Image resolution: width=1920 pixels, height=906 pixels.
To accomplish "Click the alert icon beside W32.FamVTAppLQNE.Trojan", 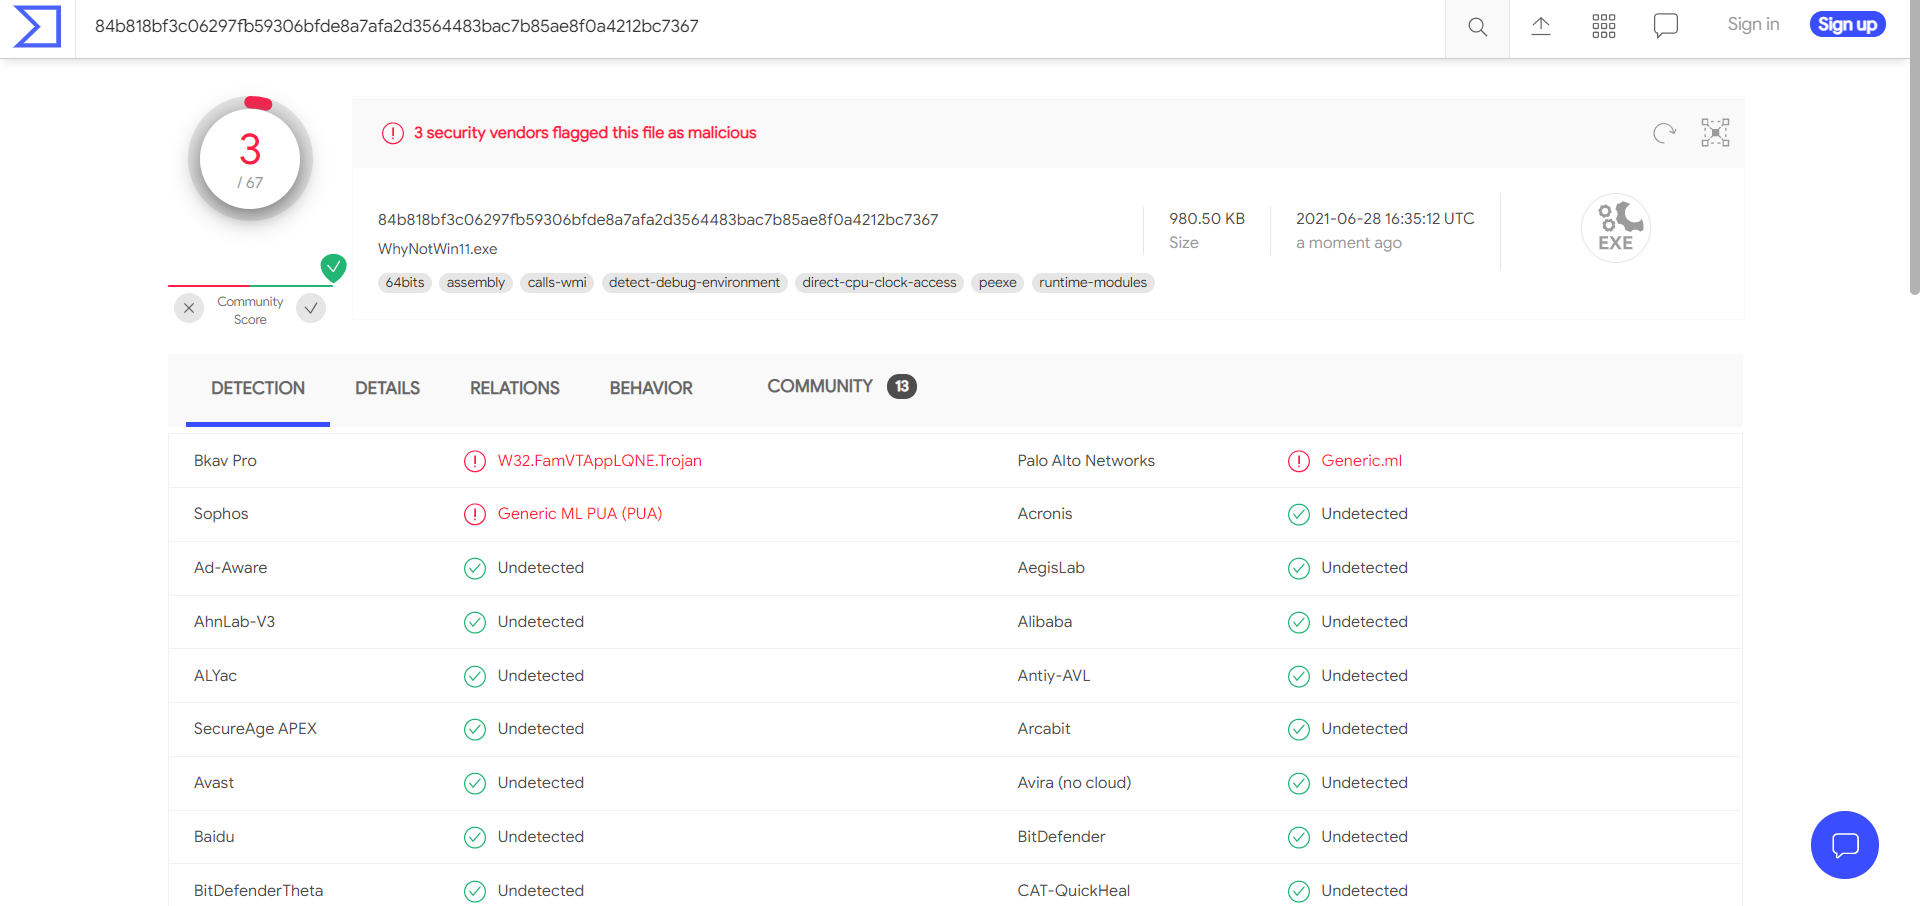I will 475,461.
